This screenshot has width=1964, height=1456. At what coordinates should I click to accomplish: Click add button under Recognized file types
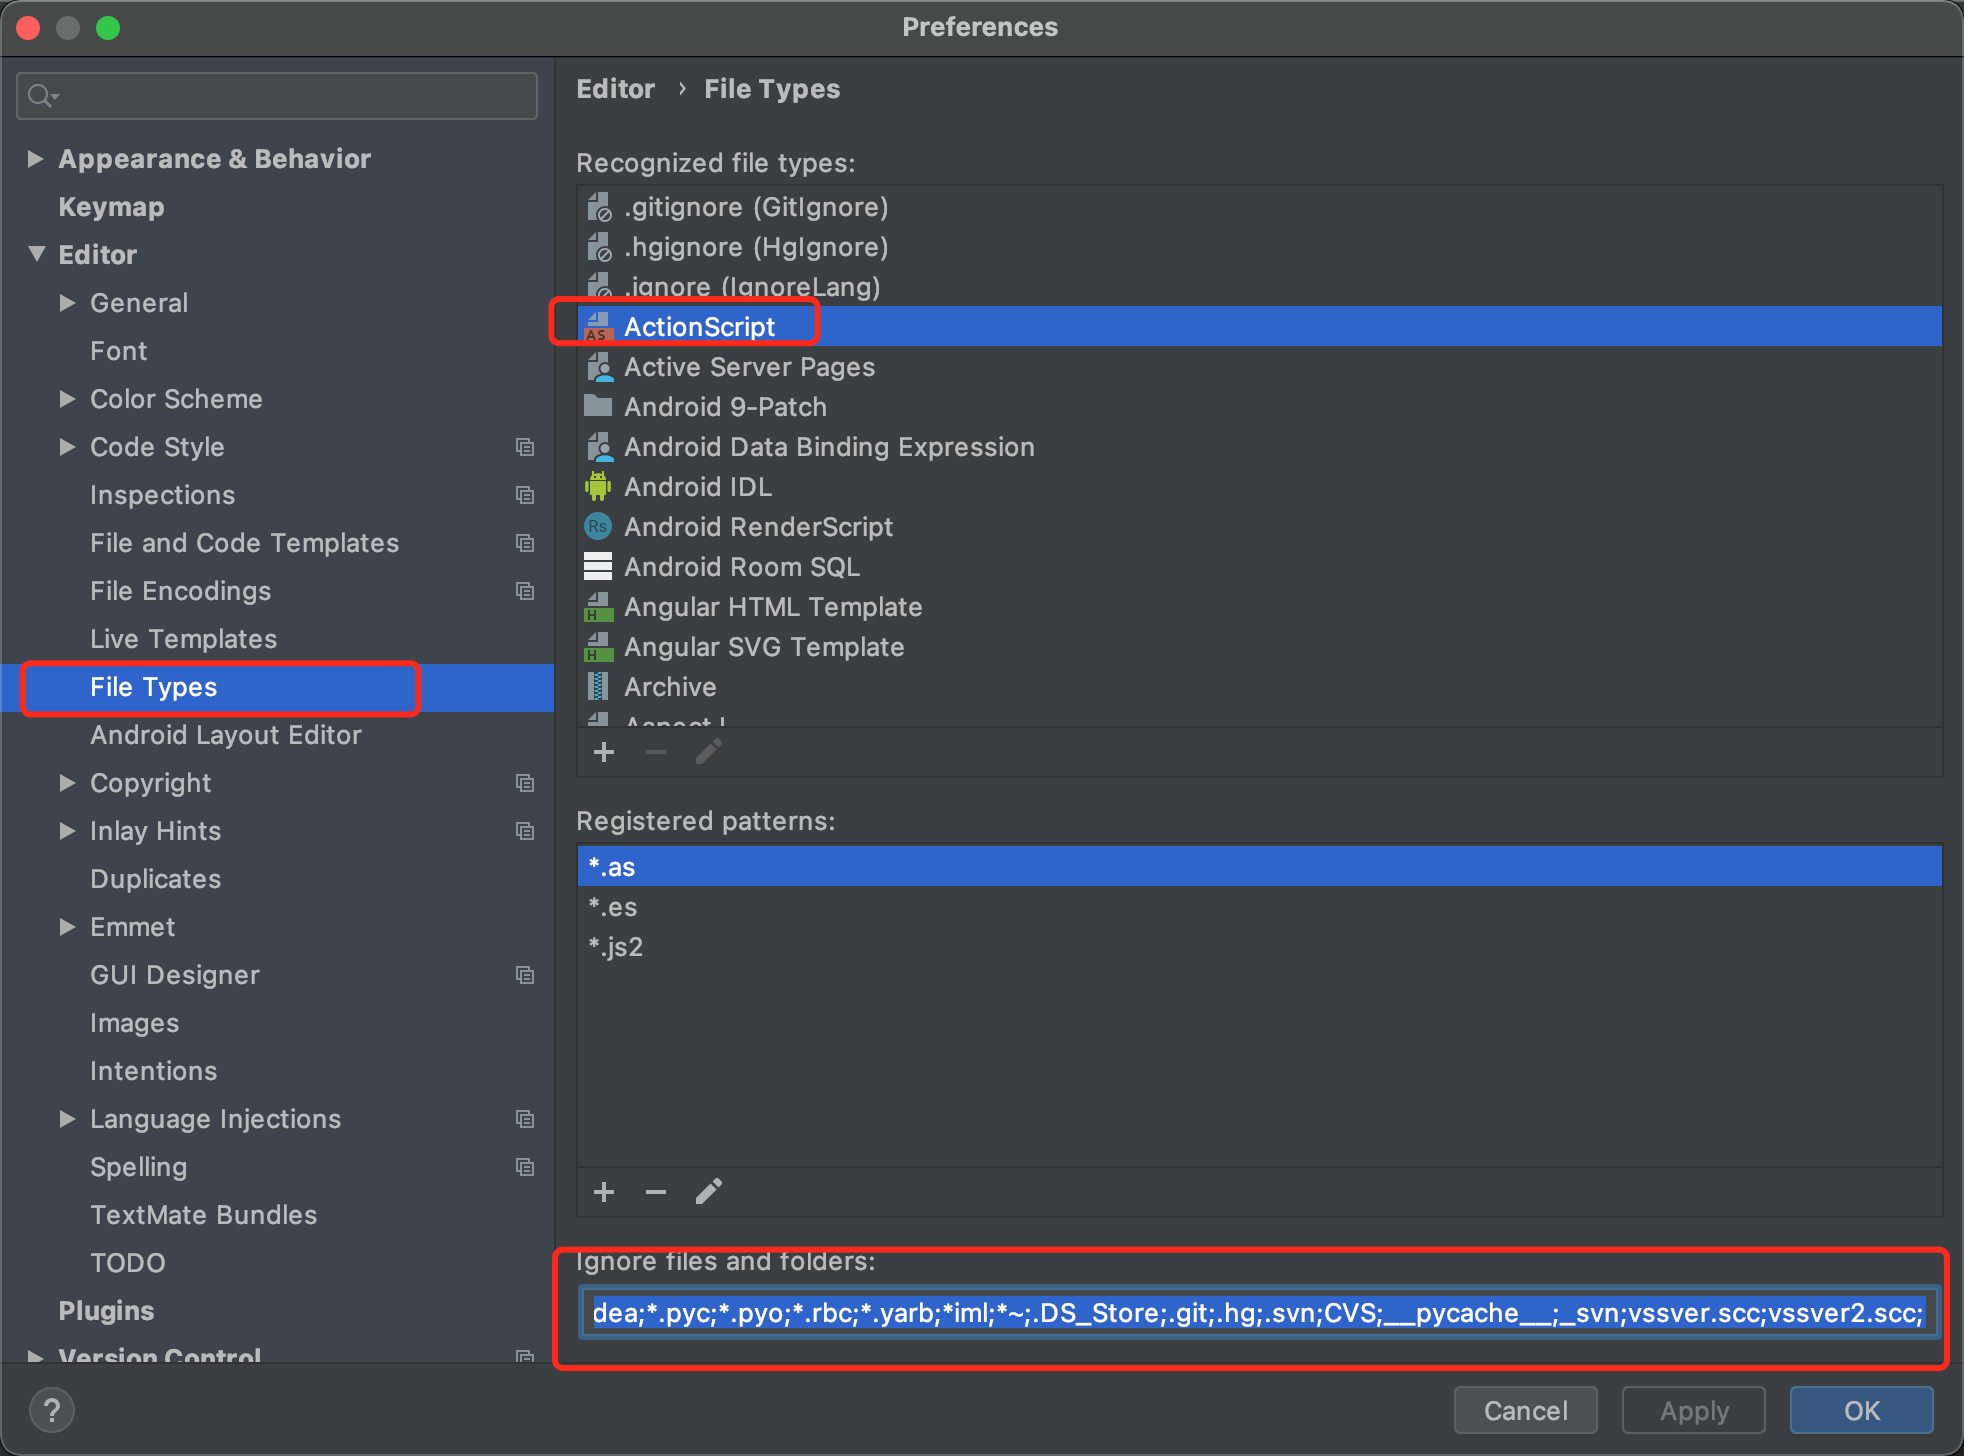pyautogui.click(x=604, y=752)
